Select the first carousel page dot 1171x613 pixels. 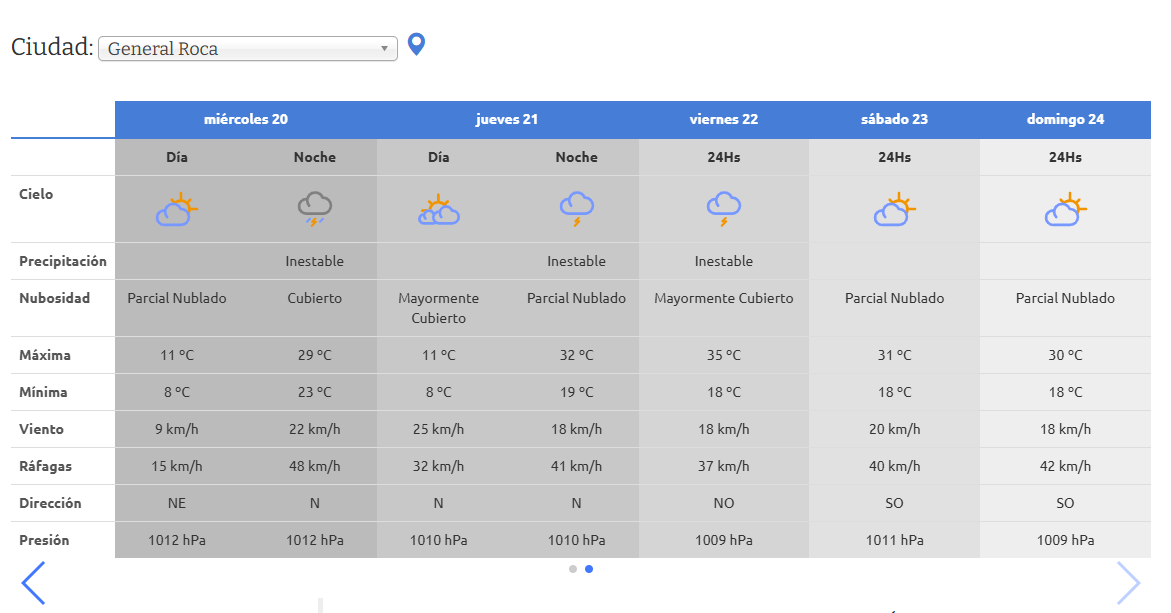(x=573, y=569)
